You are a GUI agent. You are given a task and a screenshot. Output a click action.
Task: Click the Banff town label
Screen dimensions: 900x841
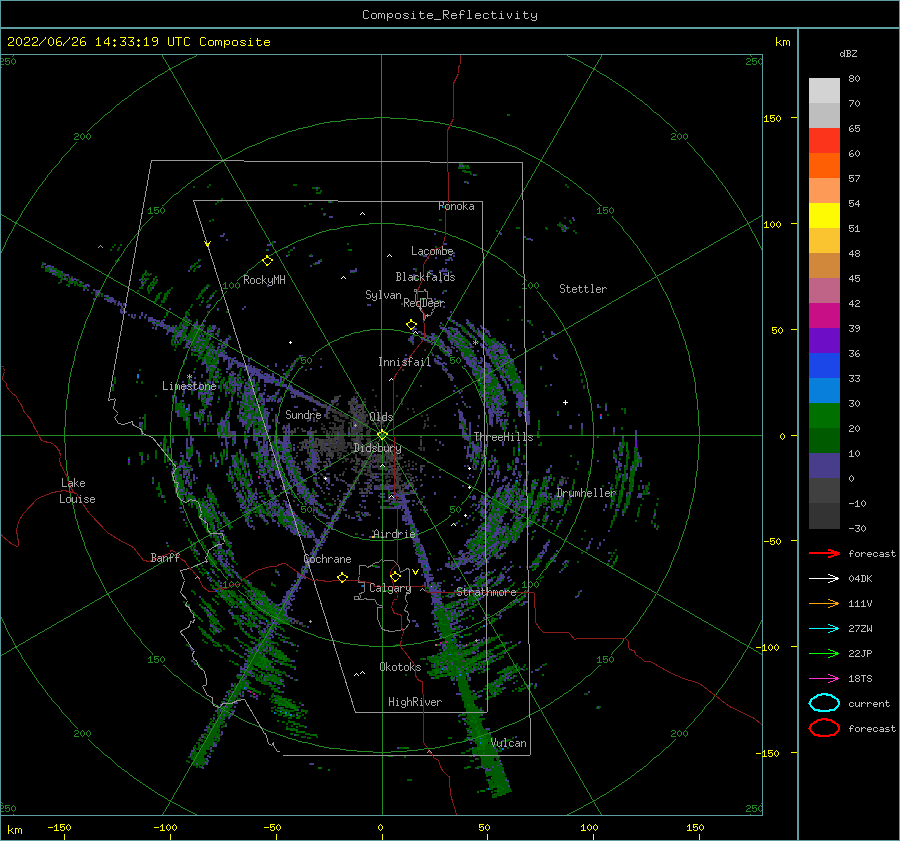point(165,558)
